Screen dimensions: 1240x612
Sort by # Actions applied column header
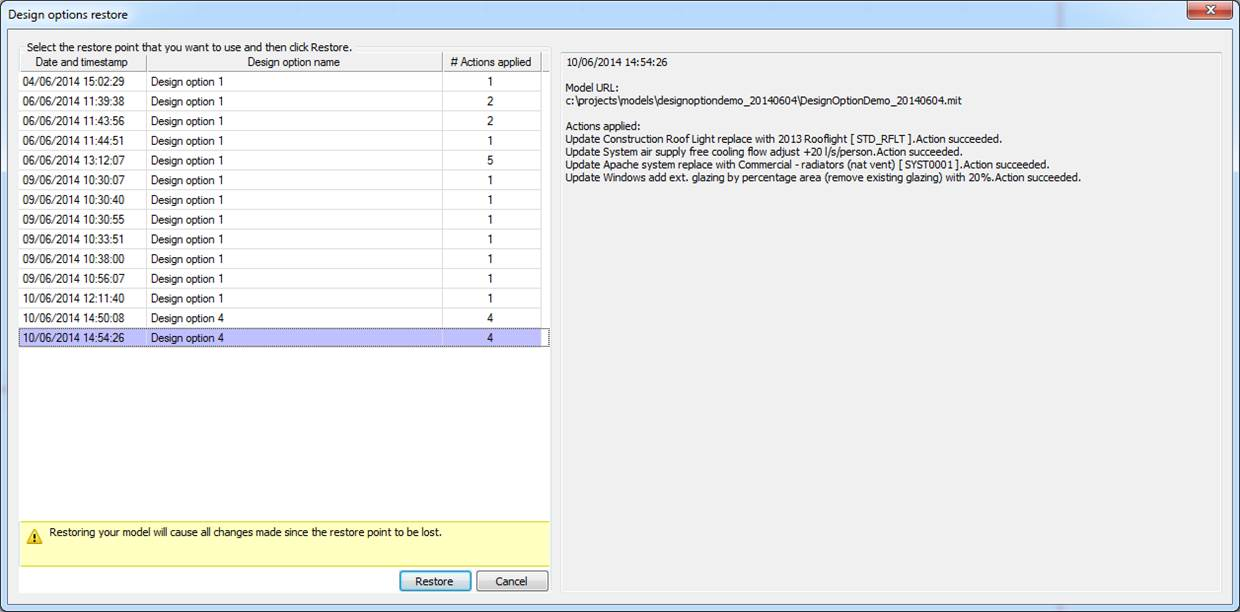(x=490, y=62)
